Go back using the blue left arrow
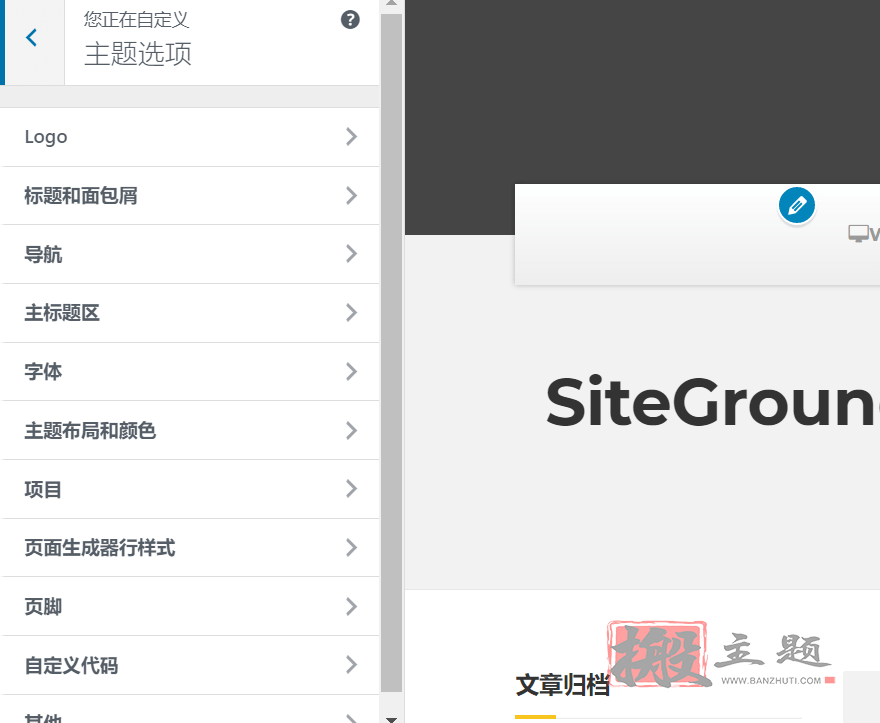Image resolution: width=880 pixels, height=723 pixels. click(x=31, y=38)
